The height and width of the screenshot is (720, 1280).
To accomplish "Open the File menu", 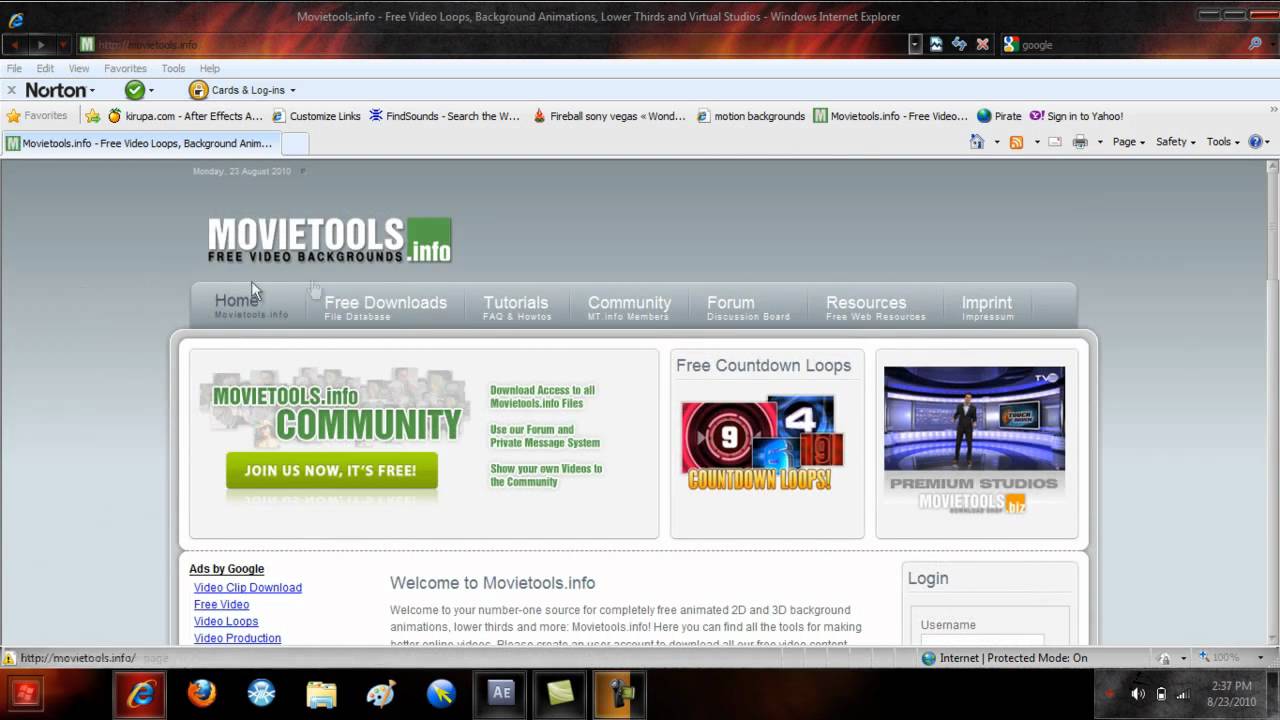I will pyautogui.click(x=14, y=68).
